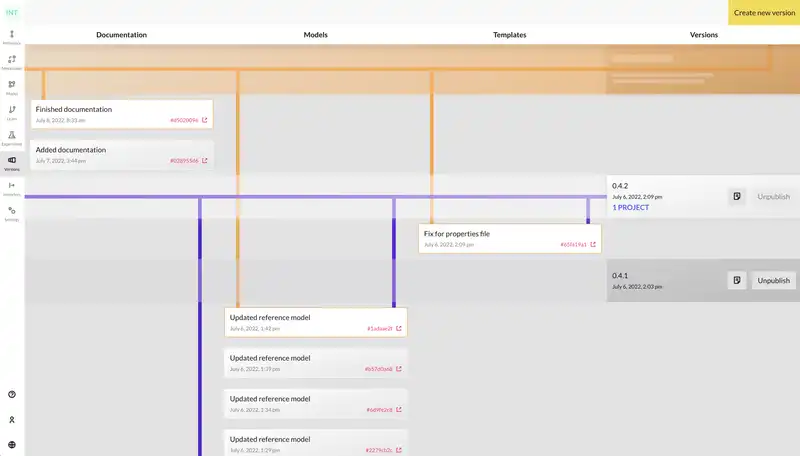Select the Versions sidebar icon

coord(12,161)
